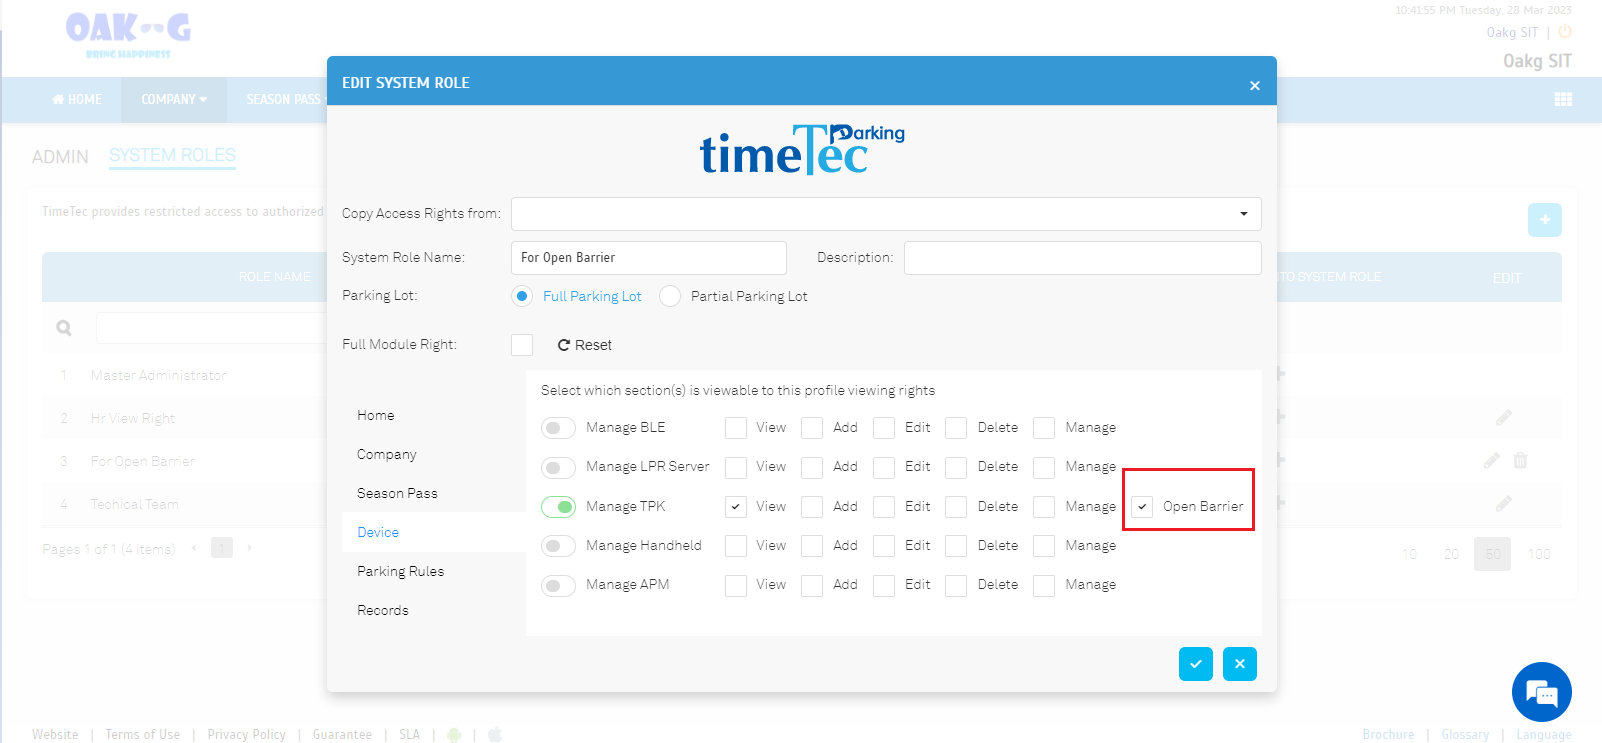Set page size to 100 items
Viewport: 1602px width, 743px height.
click(x=1539, y=554)
